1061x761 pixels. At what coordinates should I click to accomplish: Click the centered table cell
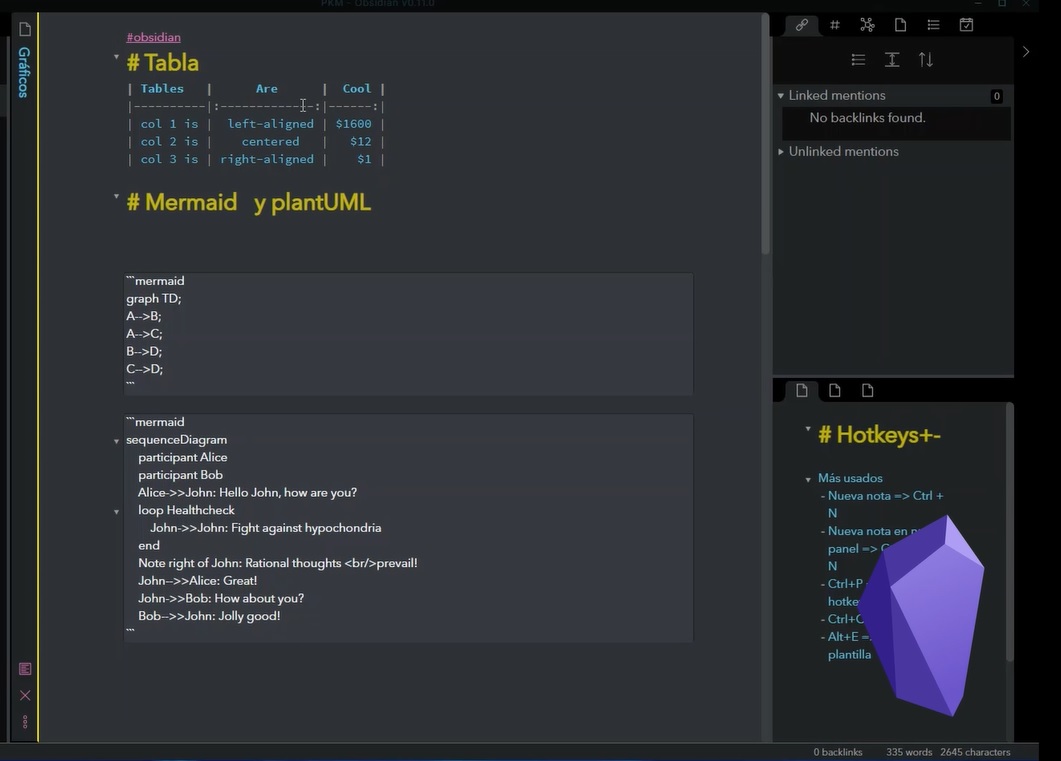point(270,141)
